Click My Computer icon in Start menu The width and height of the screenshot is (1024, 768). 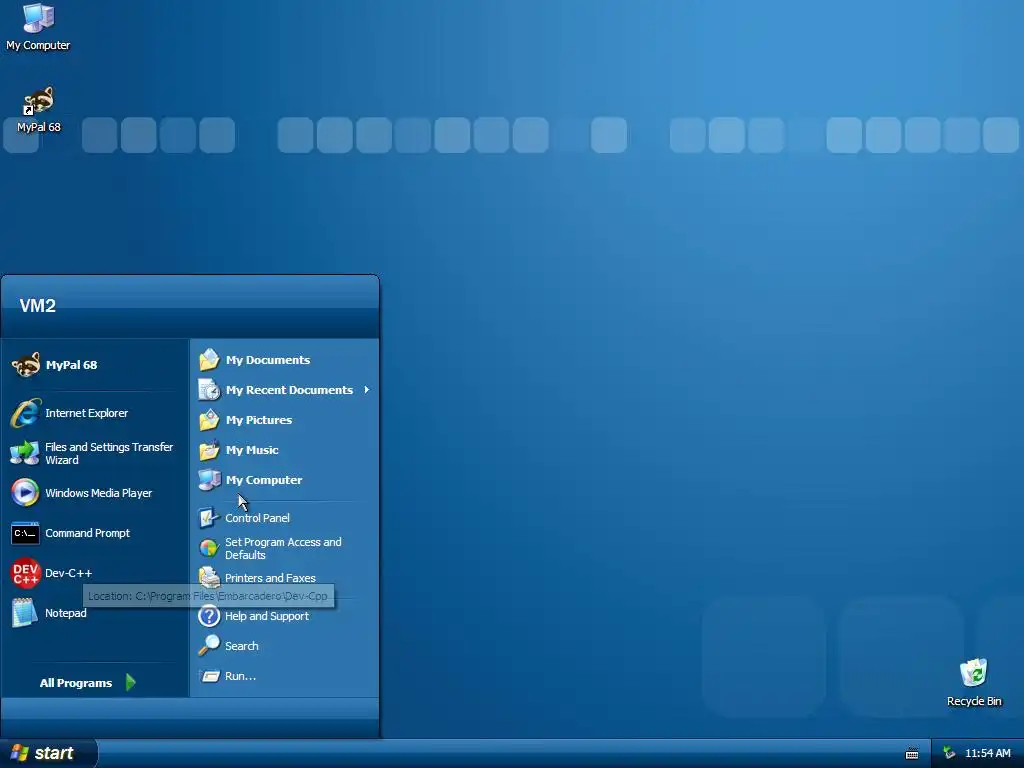209,480
